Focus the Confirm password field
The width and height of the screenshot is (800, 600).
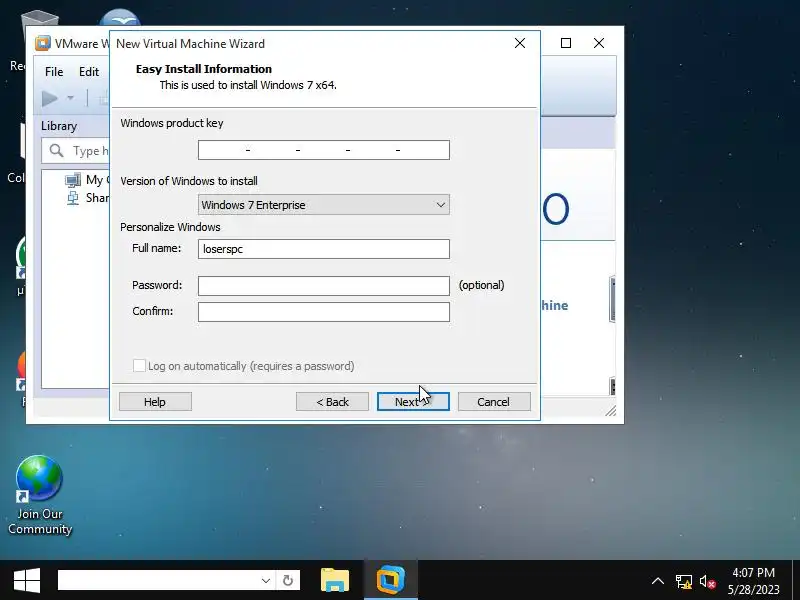point(323,312)
